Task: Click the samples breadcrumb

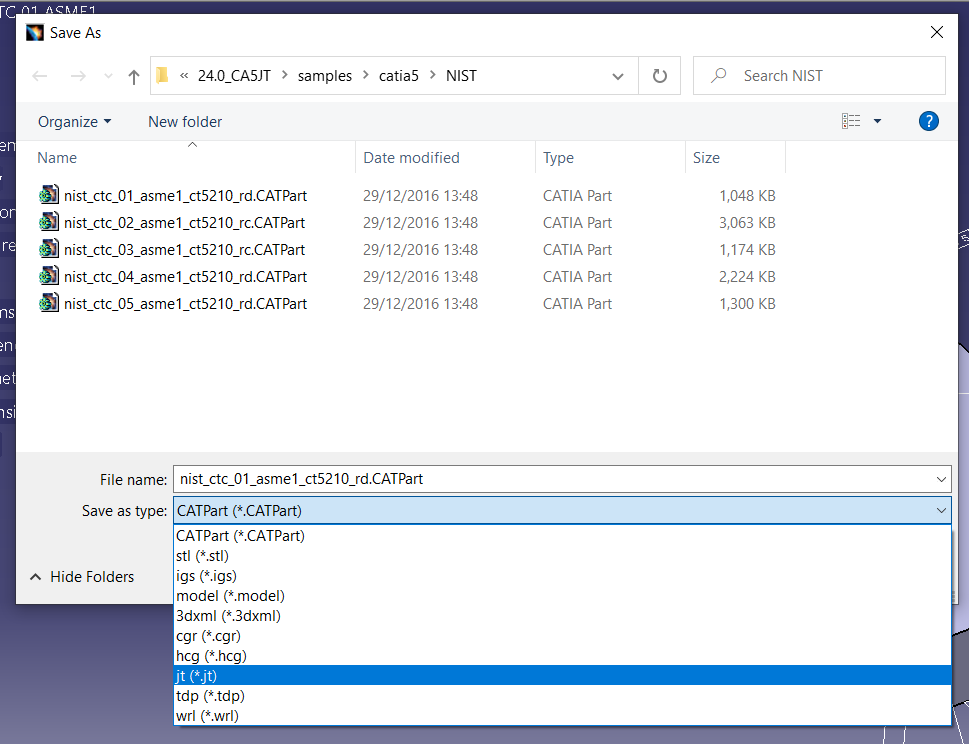Action: click(324, 75)
